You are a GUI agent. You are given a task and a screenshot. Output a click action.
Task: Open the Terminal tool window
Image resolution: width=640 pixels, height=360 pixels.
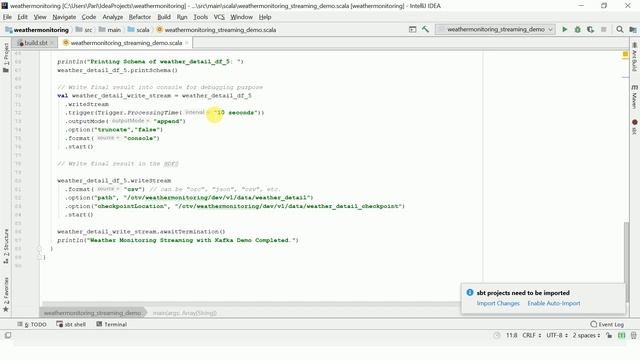111,324
